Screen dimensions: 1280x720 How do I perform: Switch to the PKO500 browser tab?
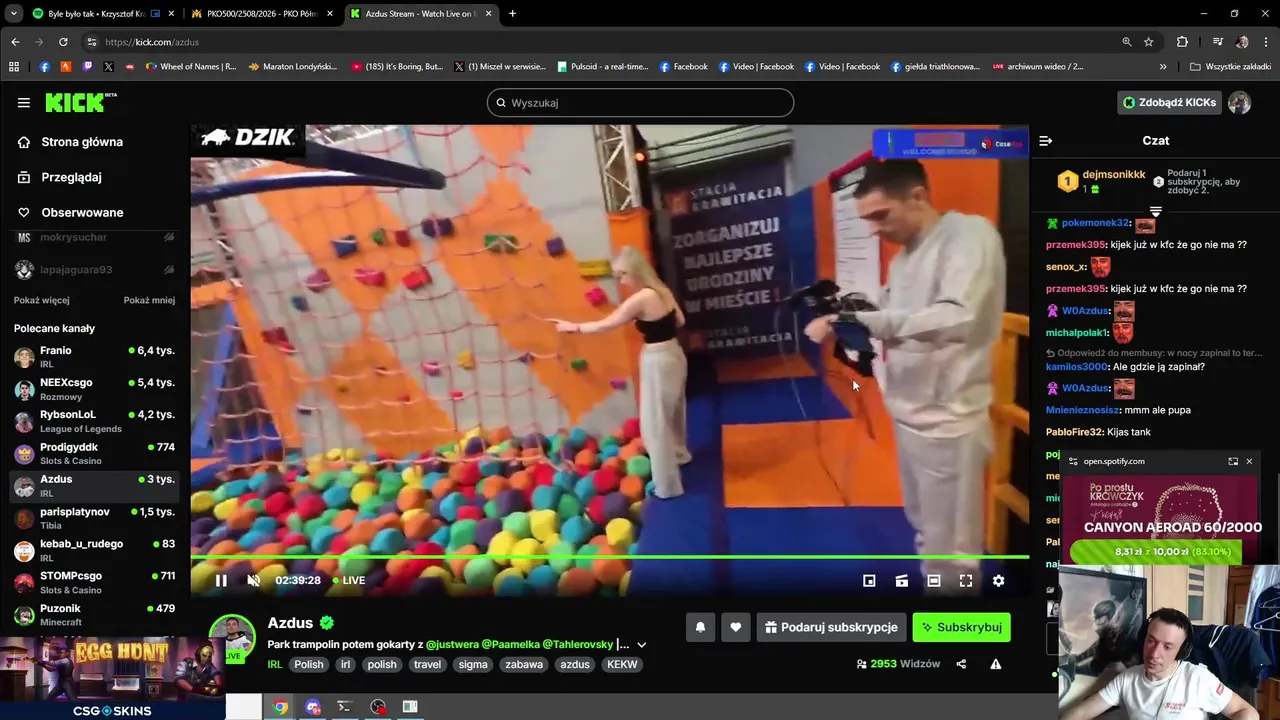coord(262,14)
